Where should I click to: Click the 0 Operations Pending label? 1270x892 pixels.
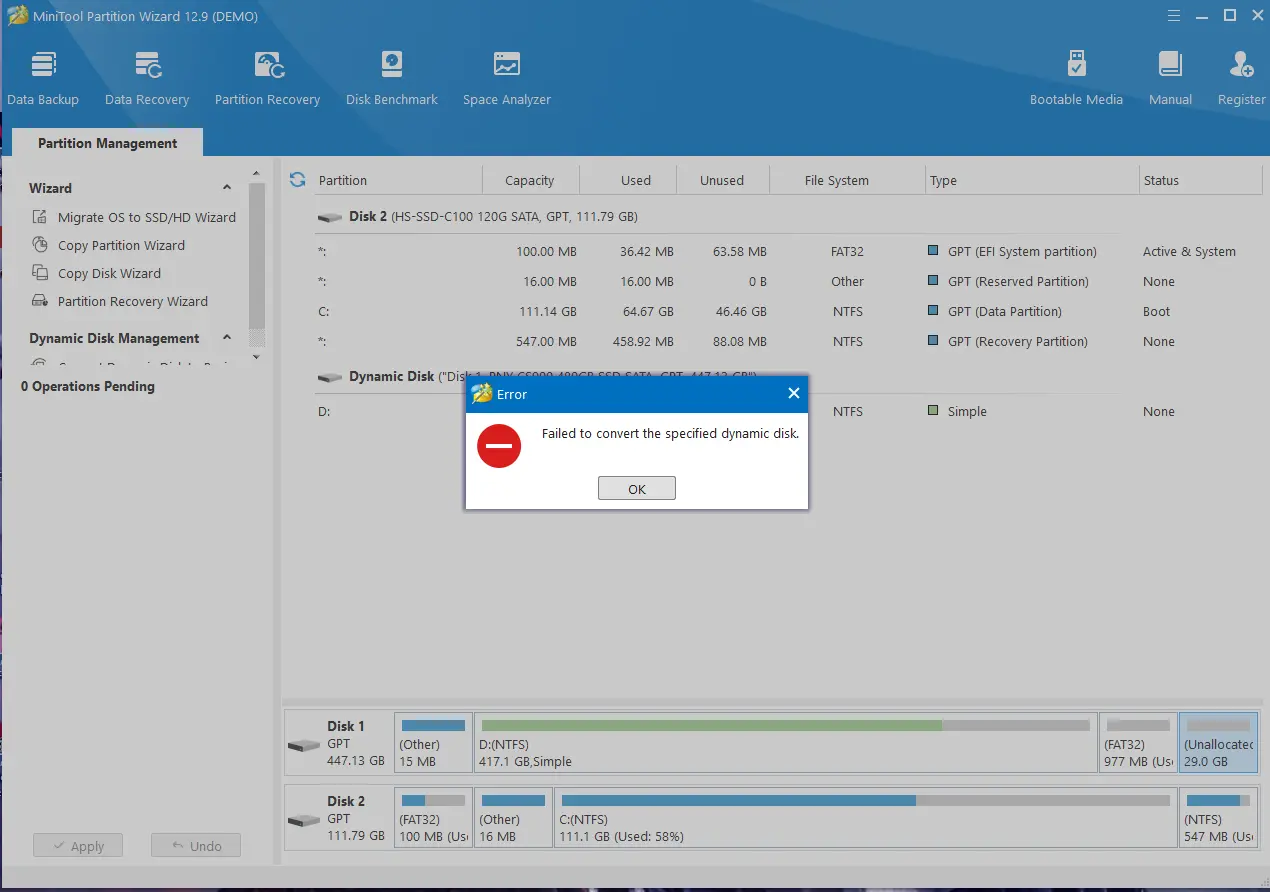(x=88, y=386)
